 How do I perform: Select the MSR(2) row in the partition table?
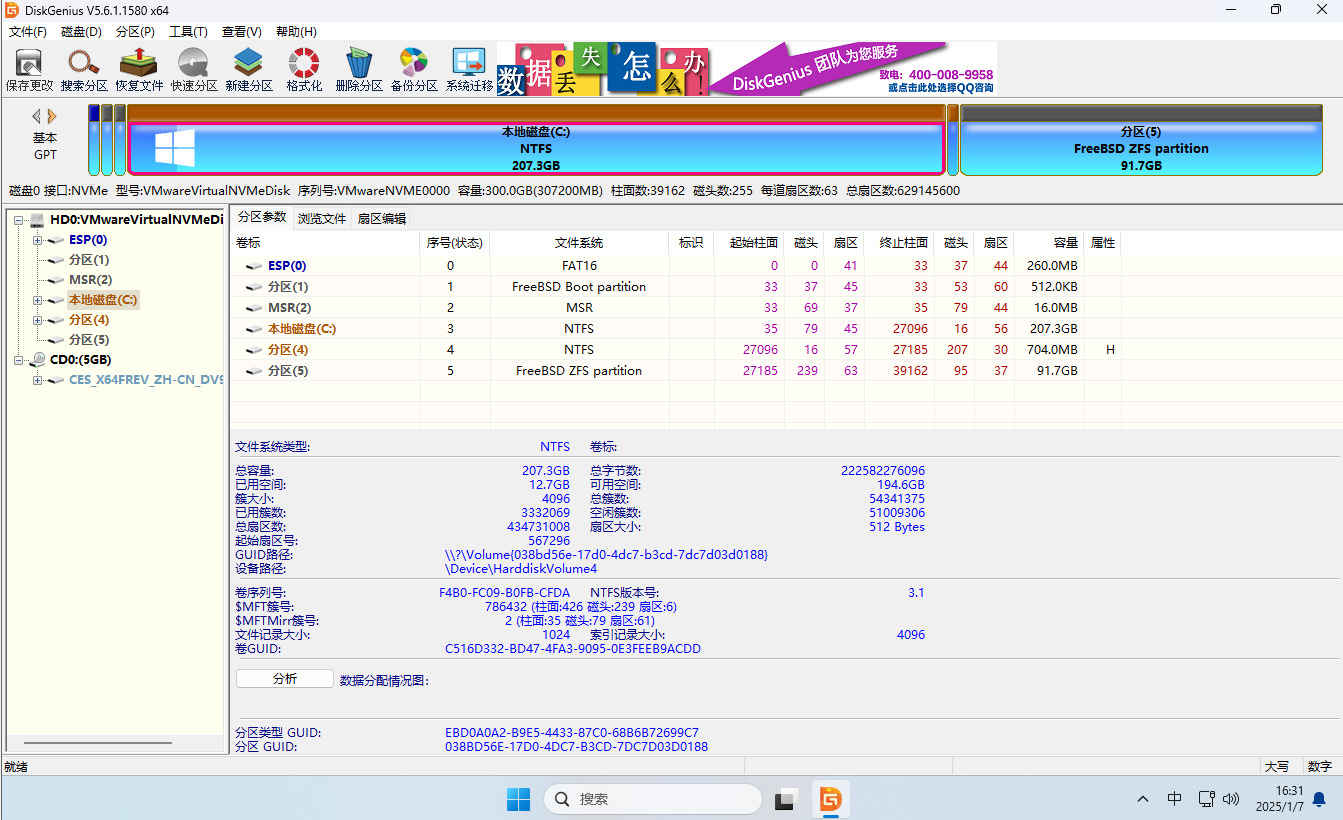pyautogui.click(x=676, y=308)
